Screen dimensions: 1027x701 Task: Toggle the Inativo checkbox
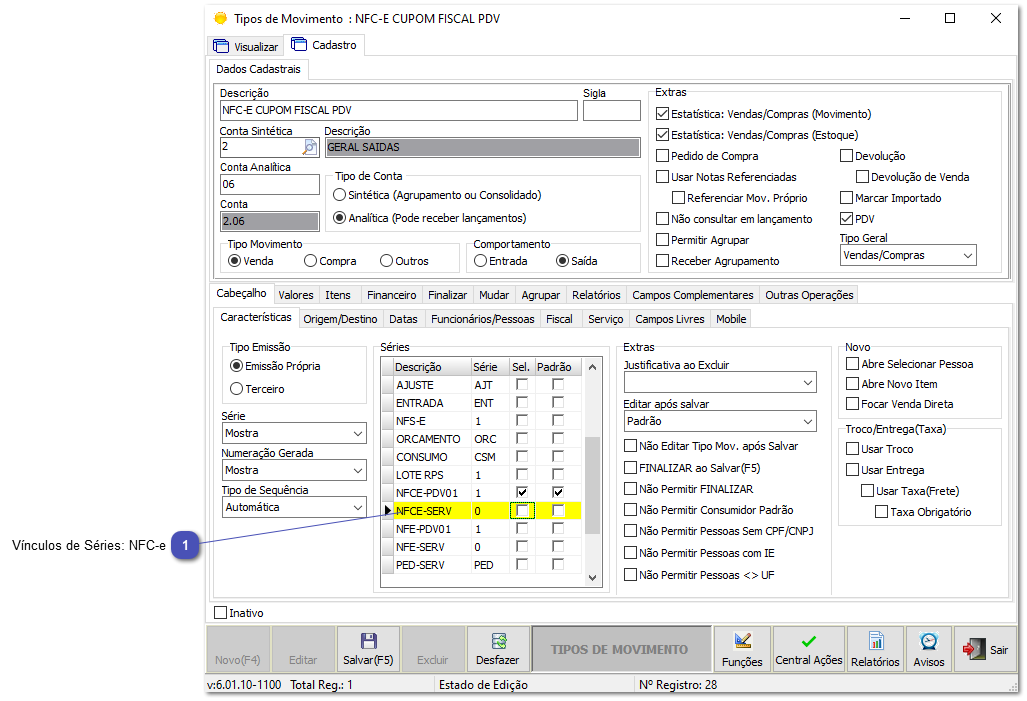point(223,613)
